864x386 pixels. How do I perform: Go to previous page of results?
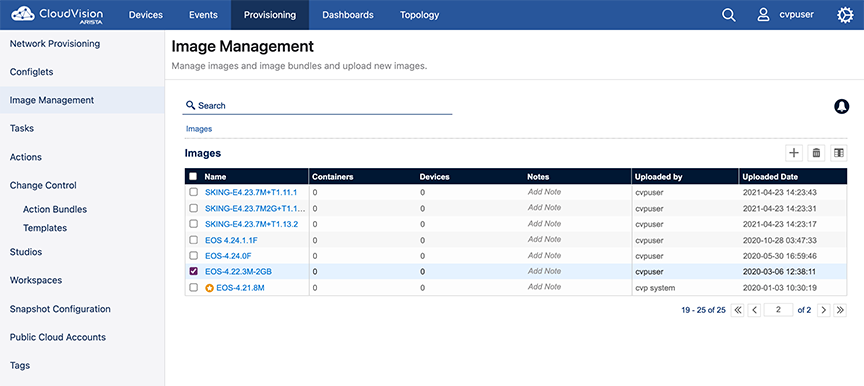point(754,310)
